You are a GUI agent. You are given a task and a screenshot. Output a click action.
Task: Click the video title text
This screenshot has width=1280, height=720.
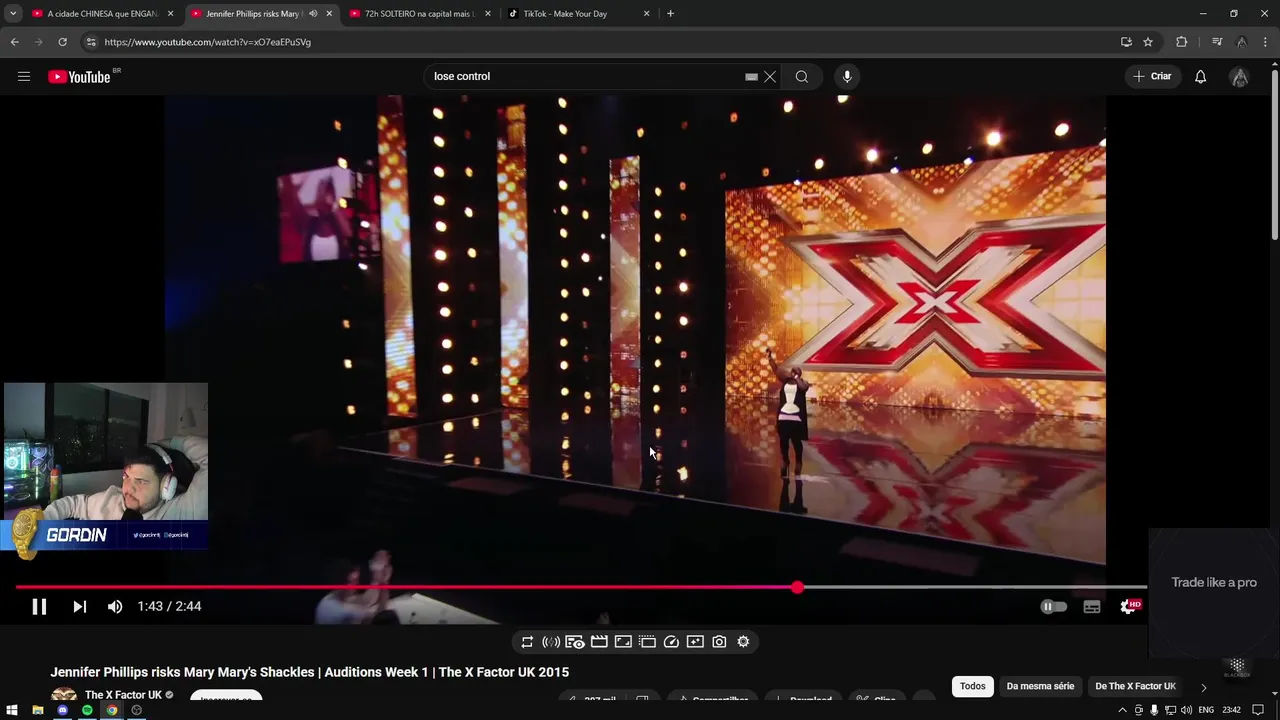click(x=310, y=672)
